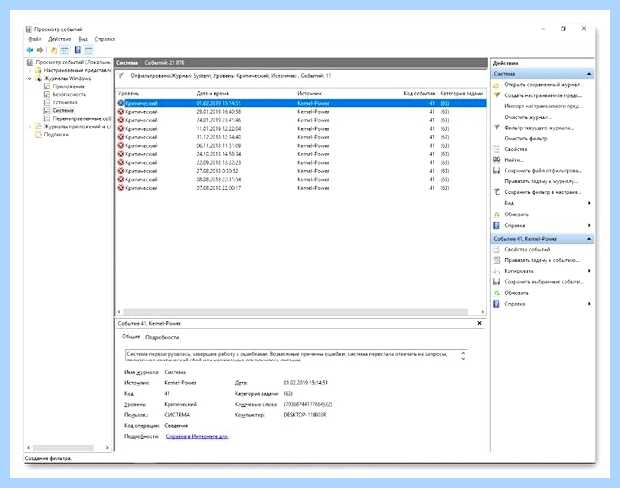Click Привязать задачу к событию action
Viewport: 620px width, 488px height.
tap(542, 260)
